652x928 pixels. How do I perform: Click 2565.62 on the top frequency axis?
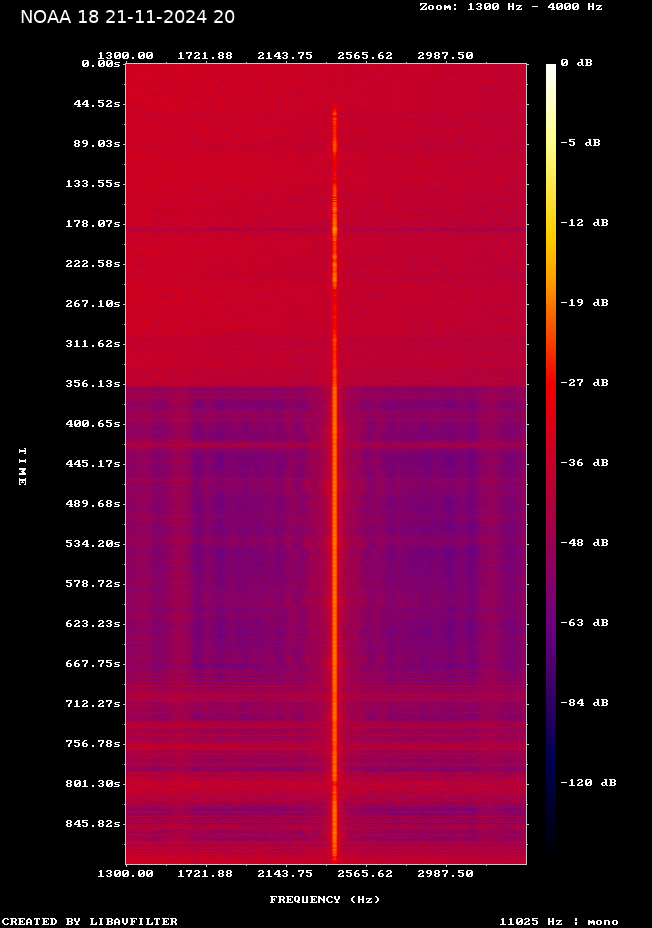click(365, 55)
